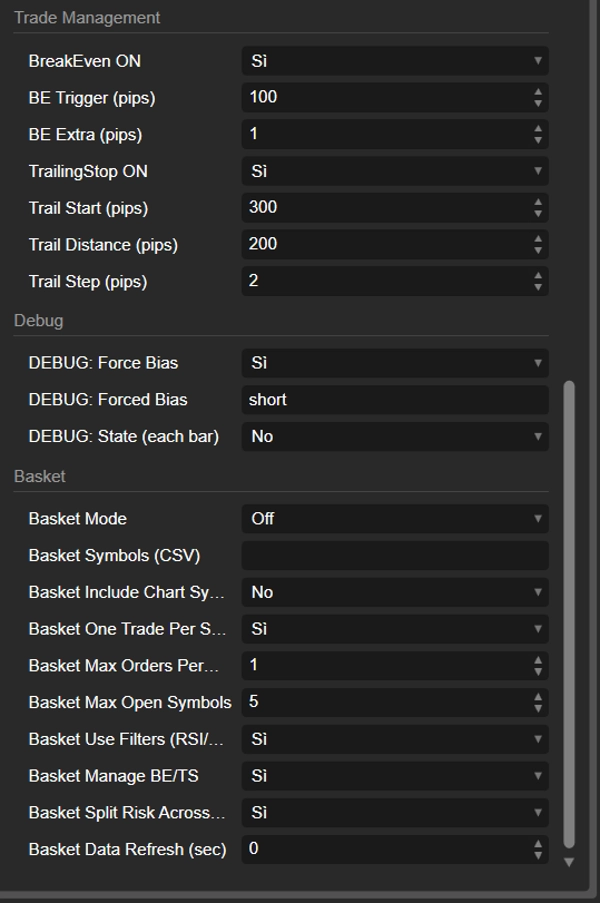Screen dimensions: 600x903
Task: Open the BreakEven ON dropdown
Action: [x=395, y=61]
